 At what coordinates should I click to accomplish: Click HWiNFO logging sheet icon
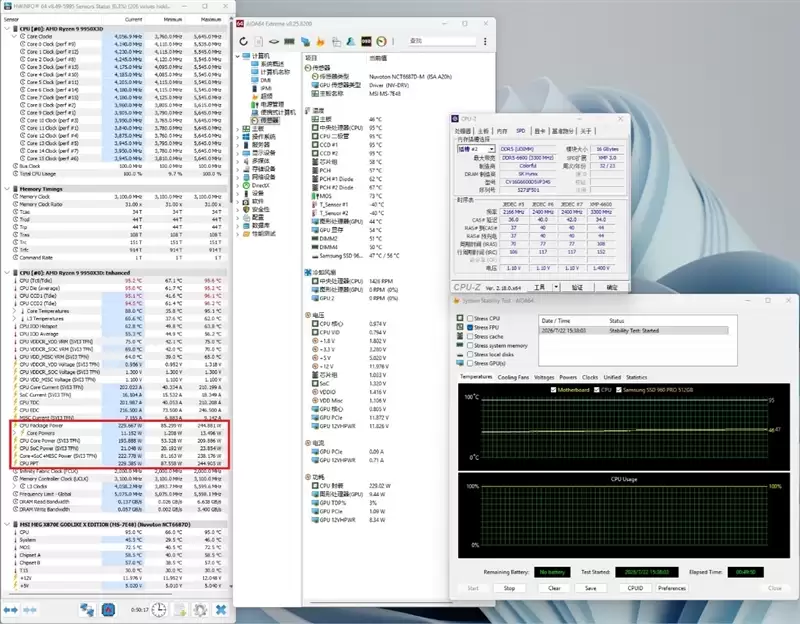coord(180,609)
